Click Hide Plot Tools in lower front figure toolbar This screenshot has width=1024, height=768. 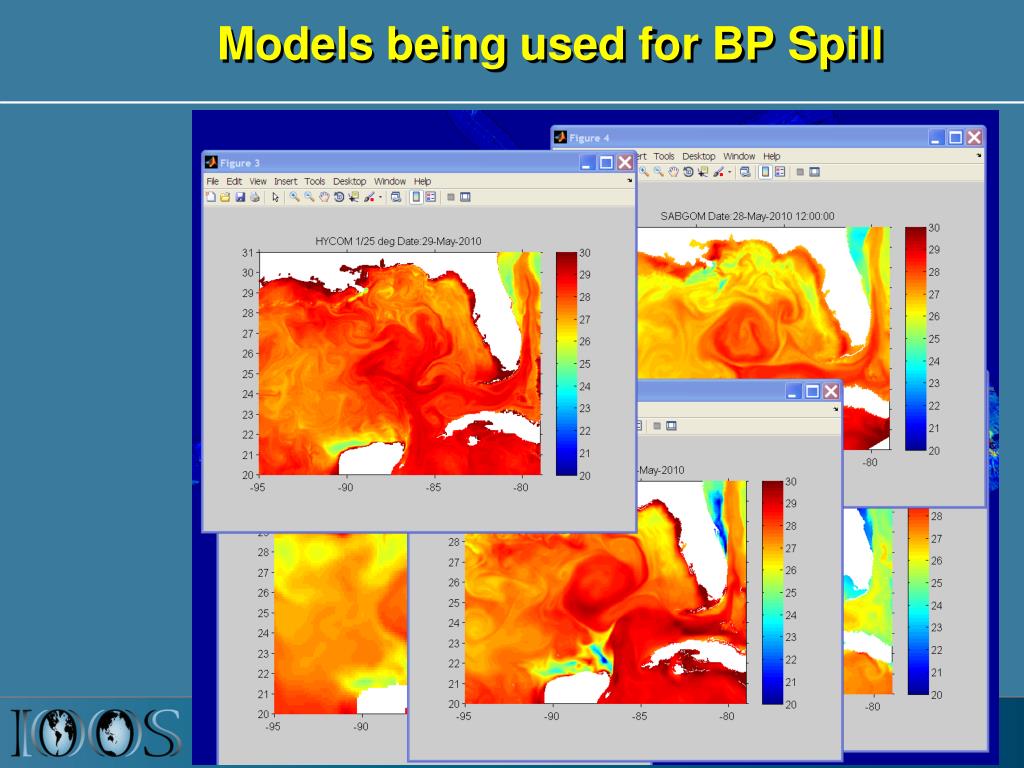(x=657, y=426)
